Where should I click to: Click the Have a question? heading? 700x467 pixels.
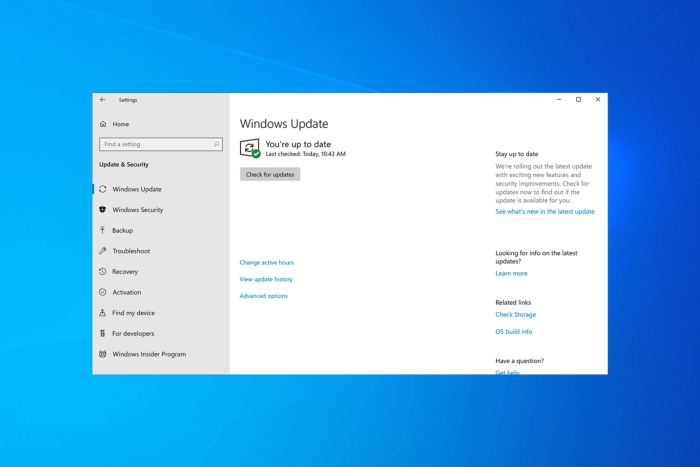point(520,361)
